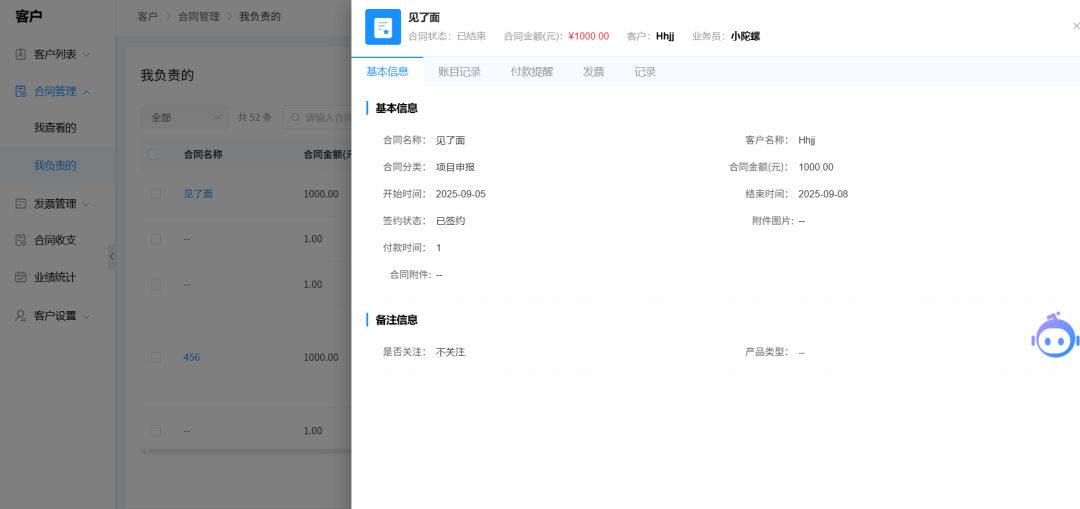
Task: Click the 共 52 条 count text
Action: (x=255, y=117)
